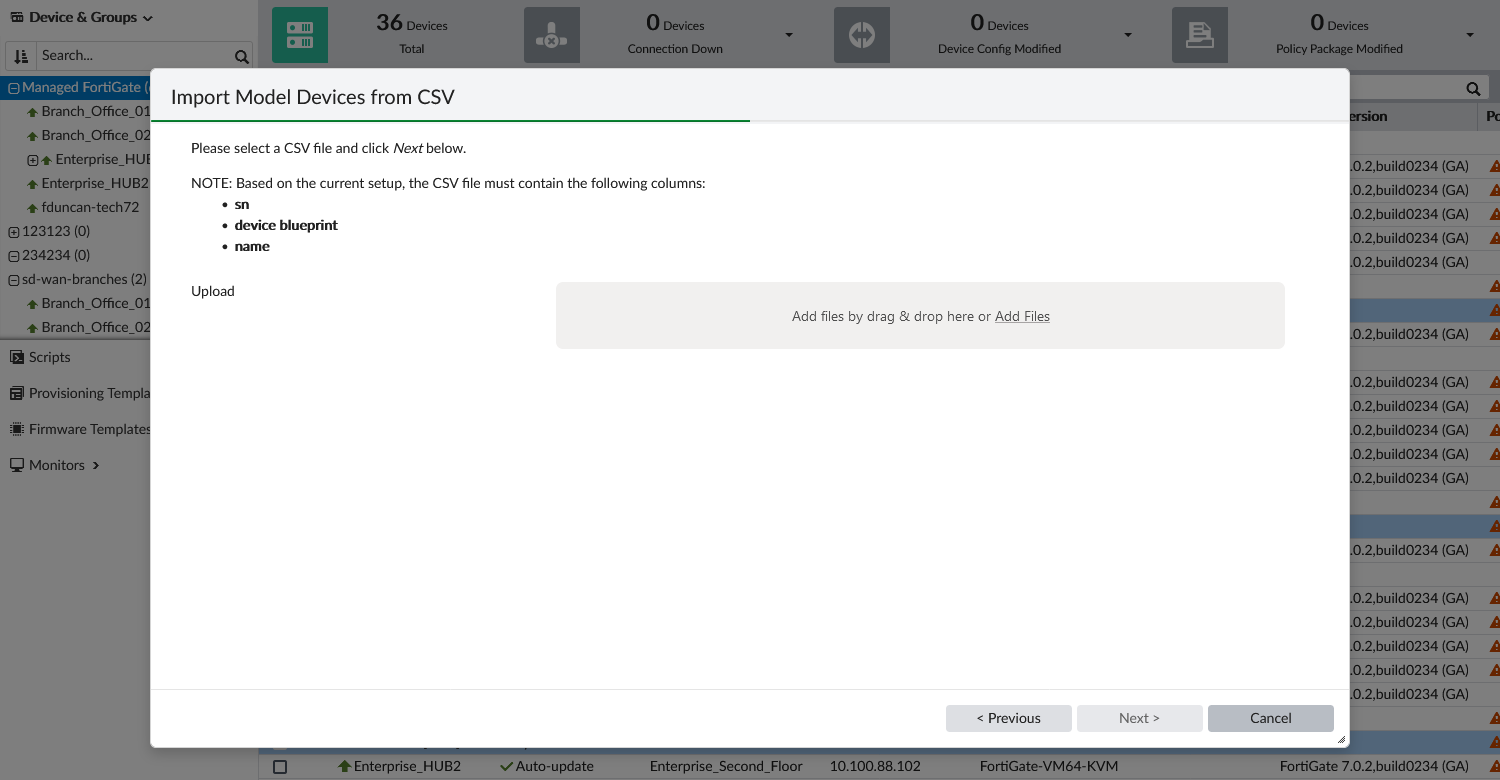The height and width of the screenshot is (780, 1500).
Task: Collapse the 234234 (0) group
Action: [x=14, y=256]
